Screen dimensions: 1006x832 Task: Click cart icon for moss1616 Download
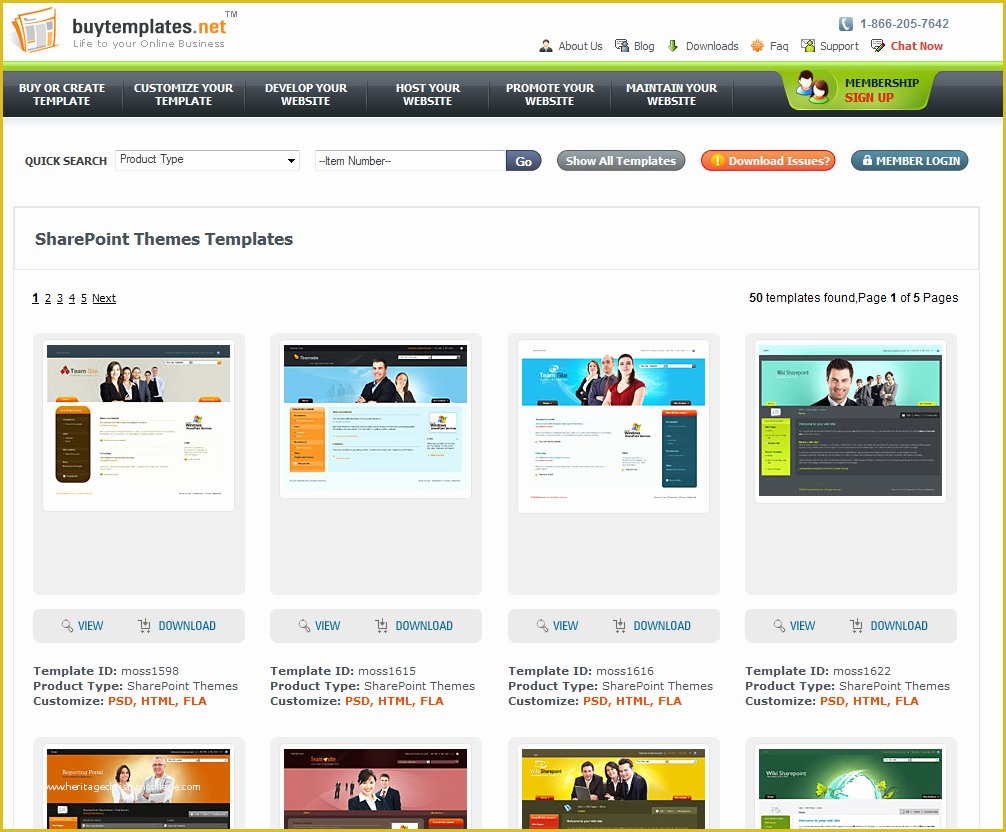[619, 625]
